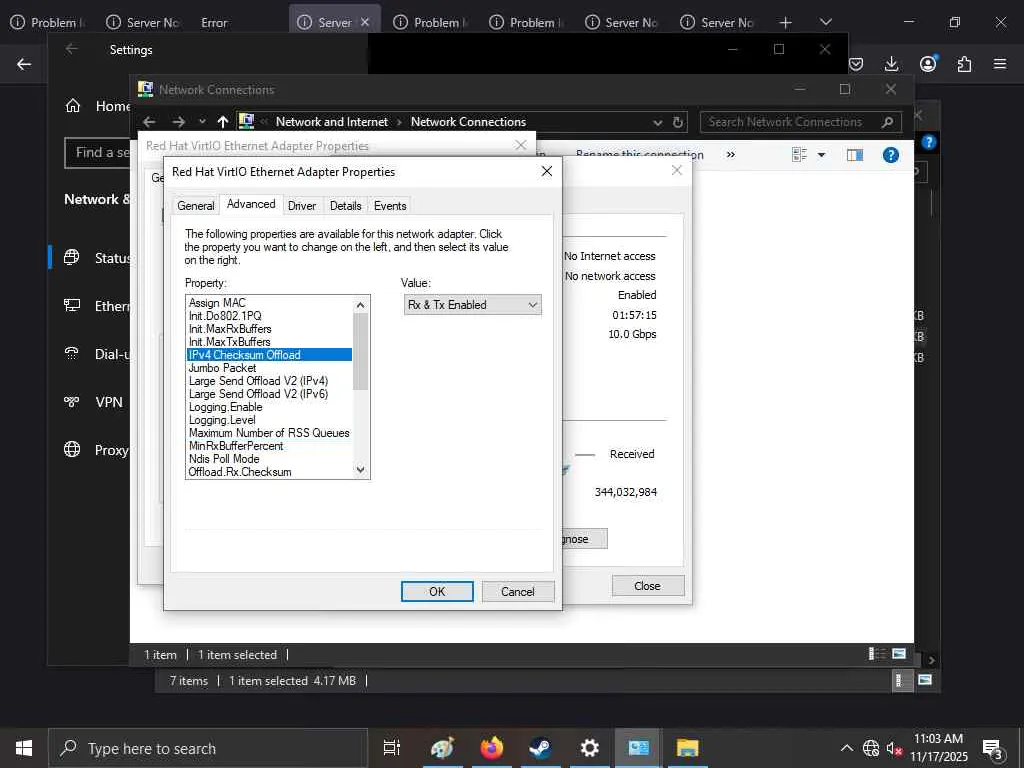Open a new browser tab
The height and width of the screenshot is (768, 1024).
click(x=786, y=23)
